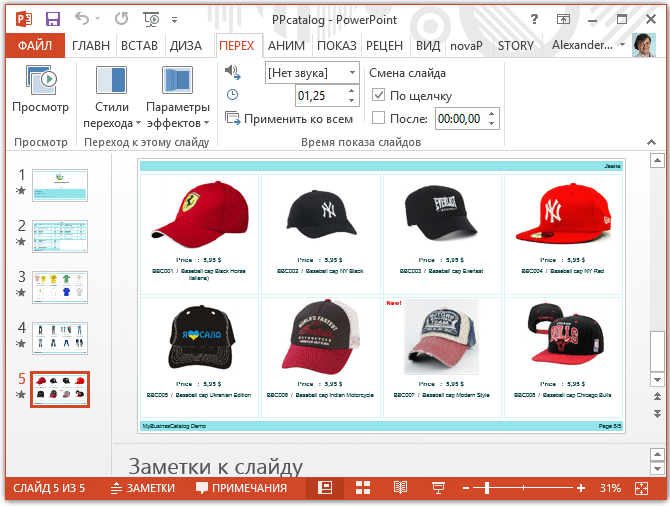Click the notes pane scroll-up arrow
This screenshot has height=506, width=670.
tap(657, 454)
